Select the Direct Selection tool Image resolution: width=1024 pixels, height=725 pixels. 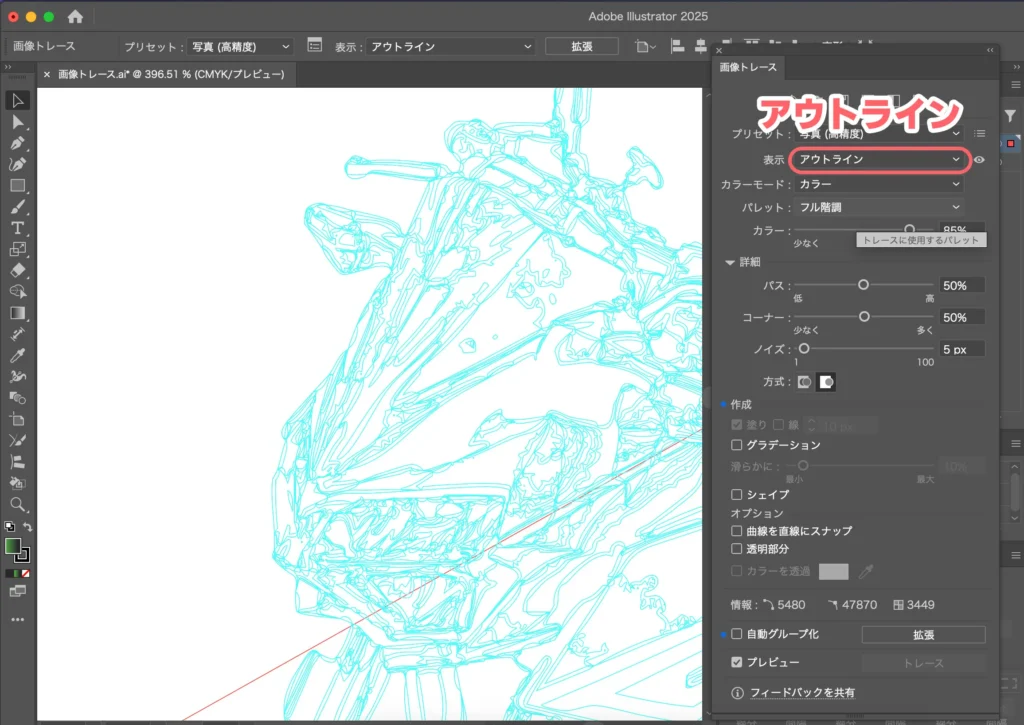18,121
